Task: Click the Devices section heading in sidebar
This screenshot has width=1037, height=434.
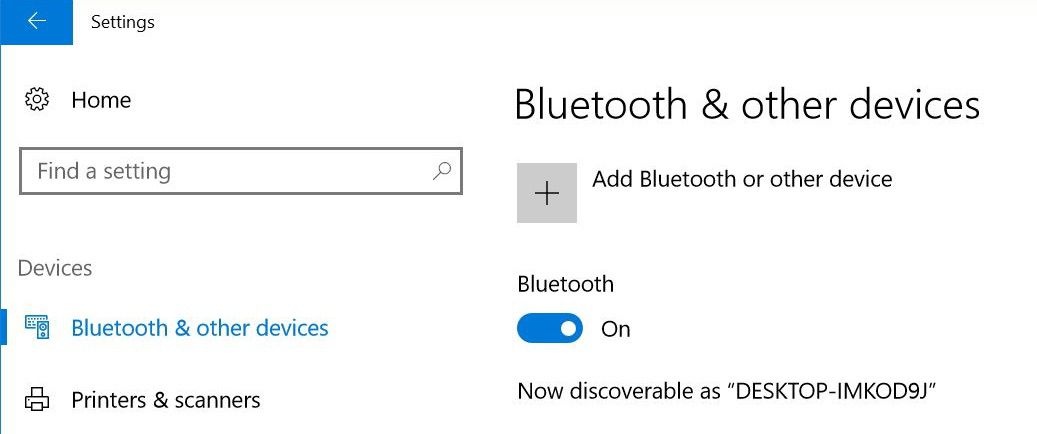Action: click(55, 268)
